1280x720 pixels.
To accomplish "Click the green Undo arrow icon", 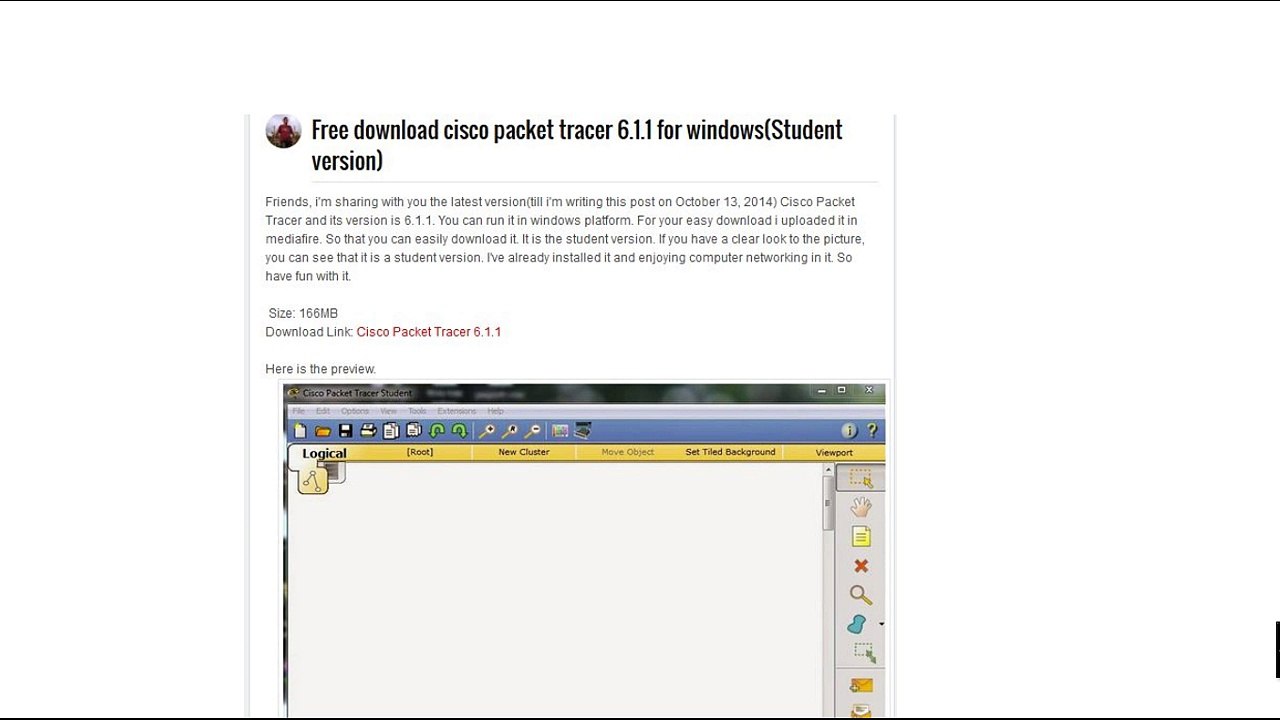I will click(x=437, y=431).
